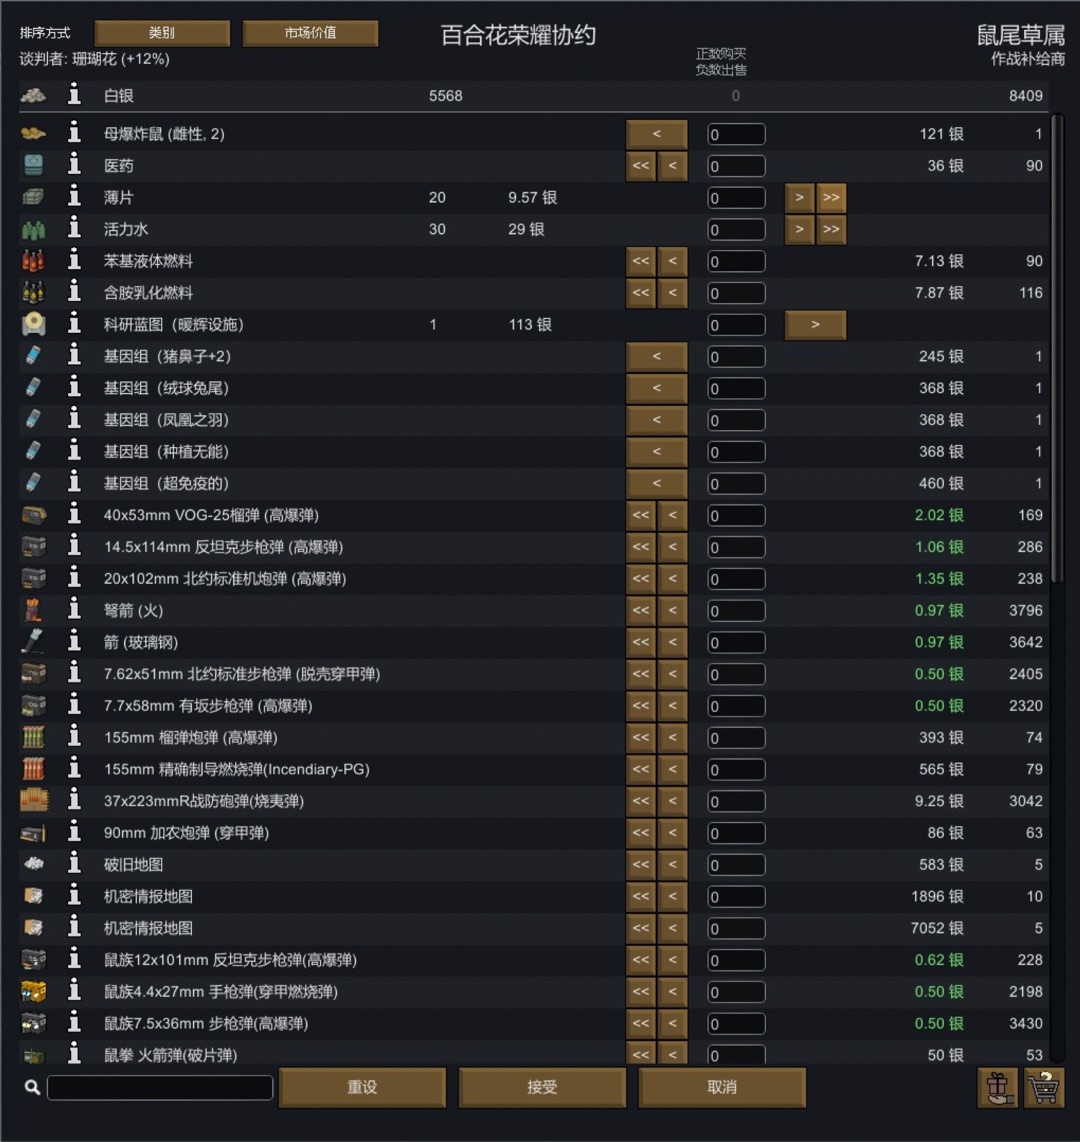This screenshot has width=1080, height=1142.
Task: Open the 类别 sort dropdown
Action: click(162, 33)
